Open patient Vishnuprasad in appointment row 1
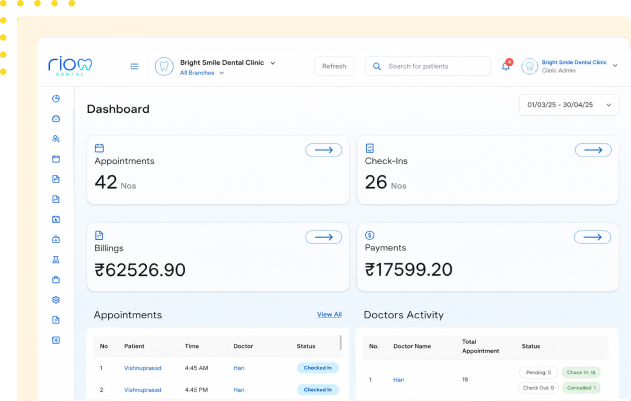This screenshot has width=631, height=401. point(142,368)
